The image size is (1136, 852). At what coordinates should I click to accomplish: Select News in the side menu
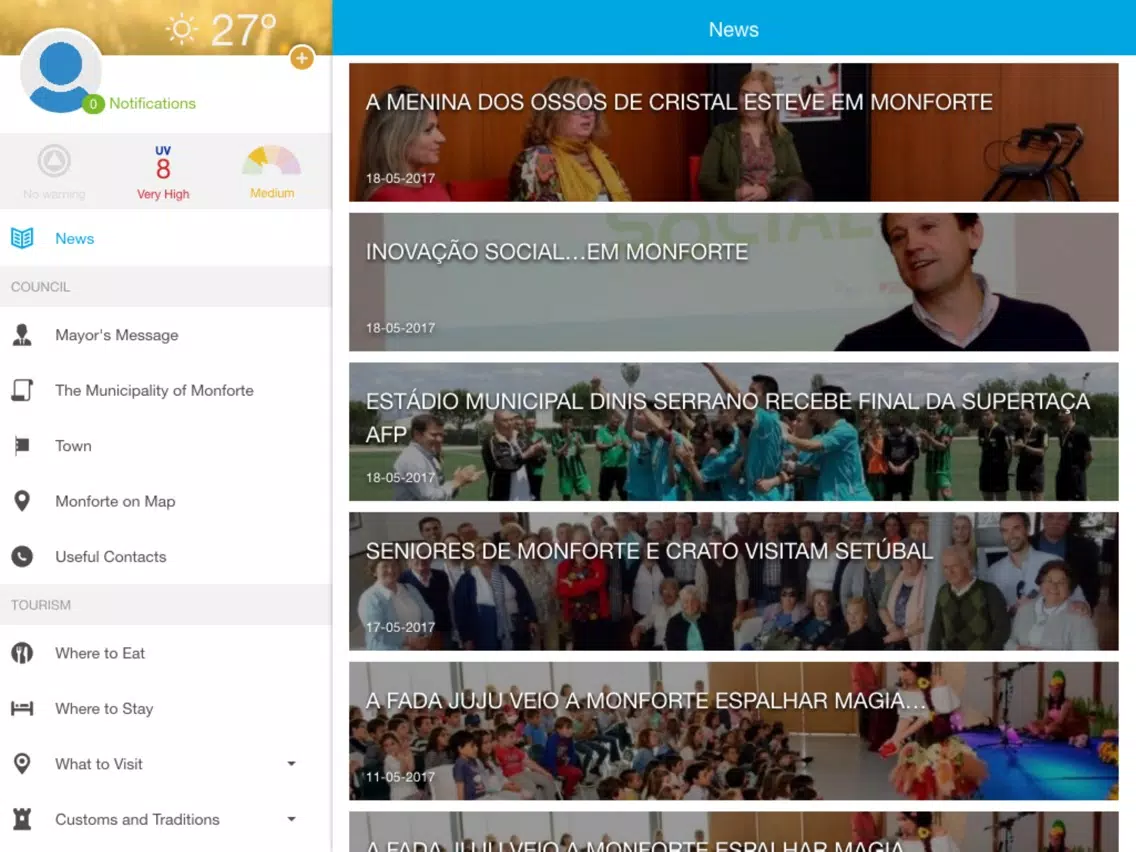[x=166, y=238]
